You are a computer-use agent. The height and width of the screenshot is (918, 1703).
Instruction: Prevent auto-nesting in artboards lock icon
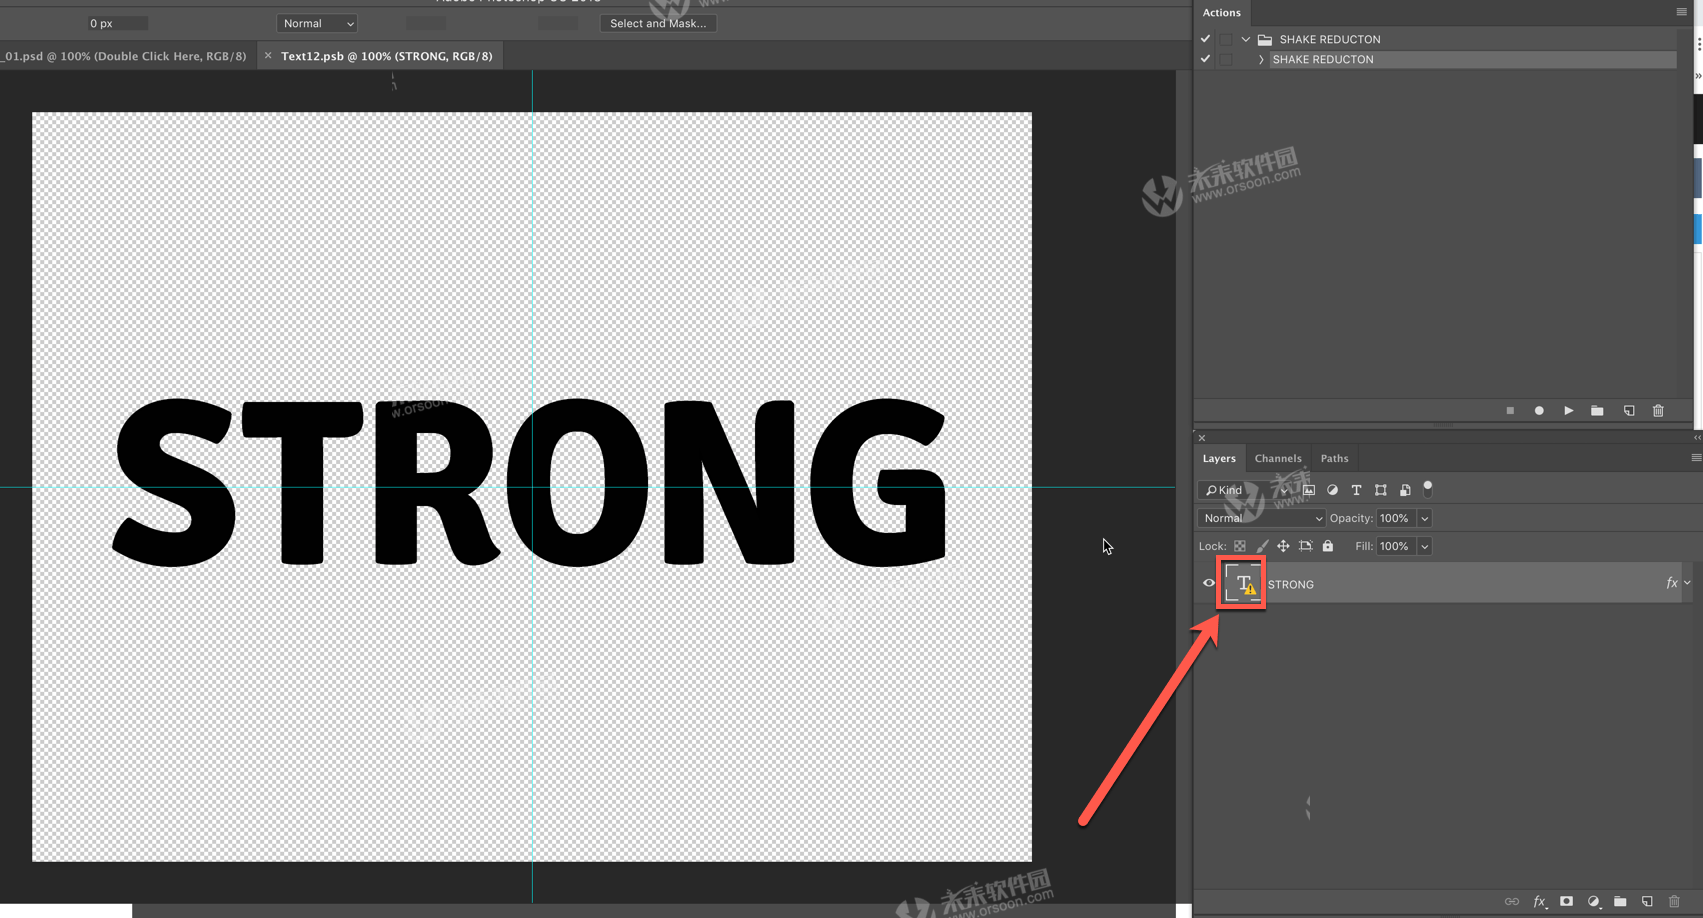tap(1305, 546)
